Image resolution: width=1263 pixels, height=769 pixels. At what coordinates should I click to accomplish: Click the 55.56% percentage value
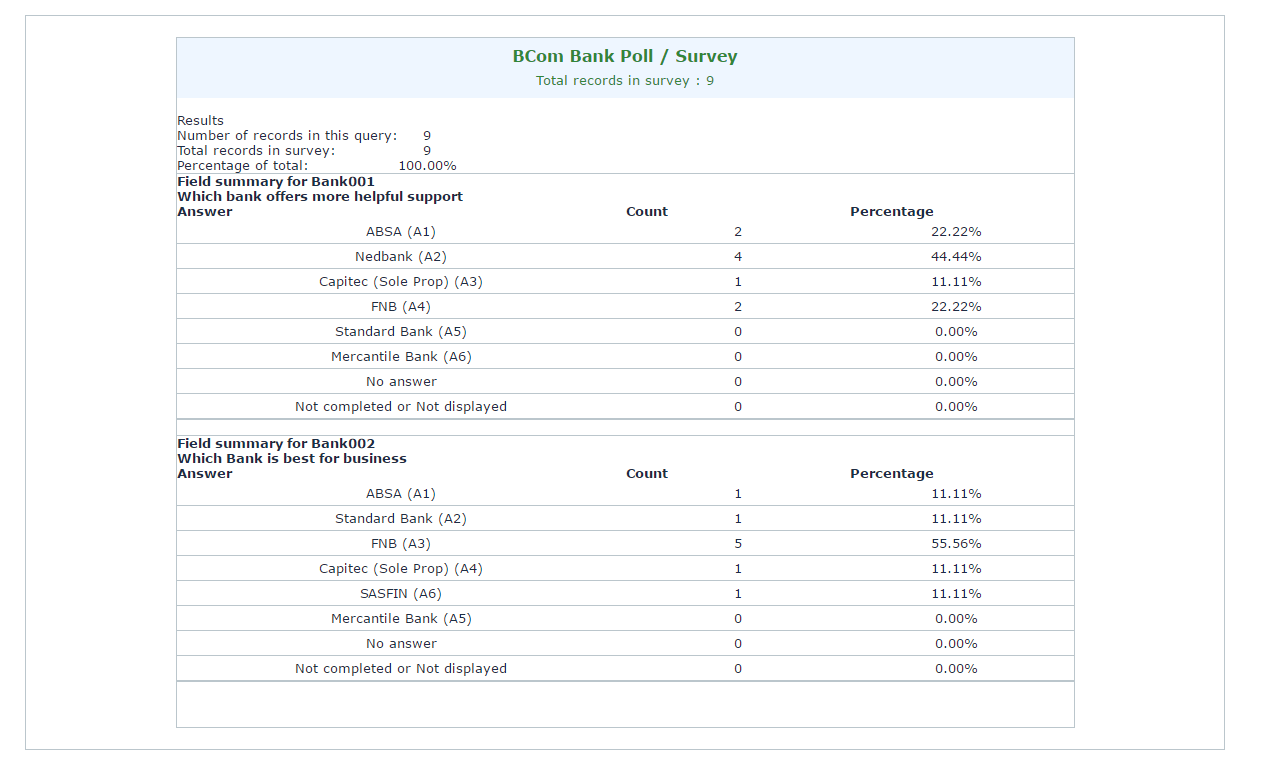coord(956,544)
